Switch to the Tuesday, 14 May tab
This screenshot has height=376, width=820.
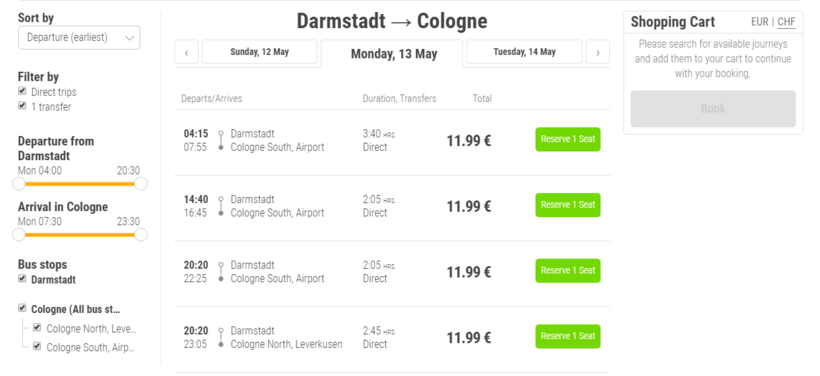tap(524, 52)
